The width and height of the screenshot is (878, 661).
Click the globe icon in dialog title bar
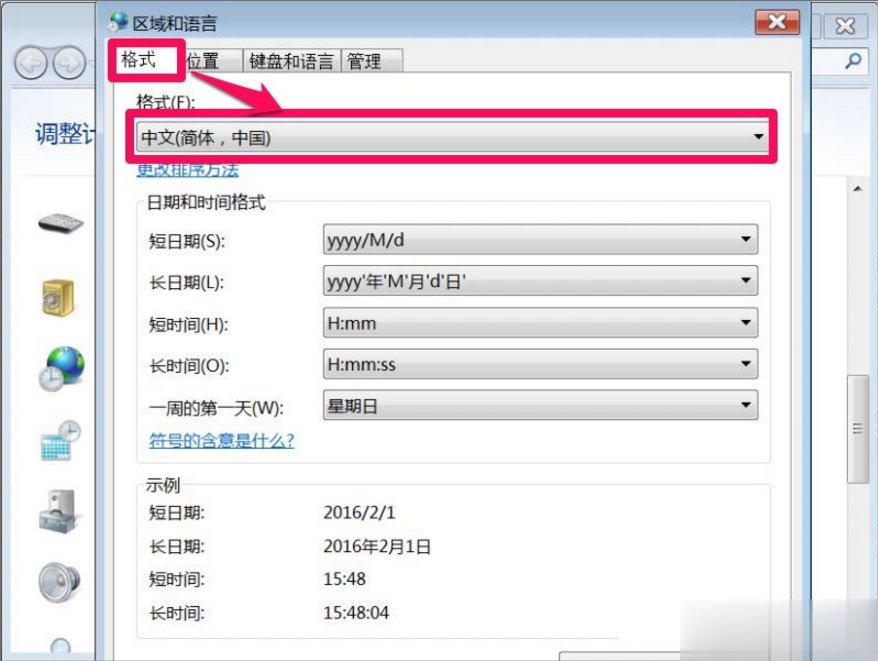pos(119,21)
